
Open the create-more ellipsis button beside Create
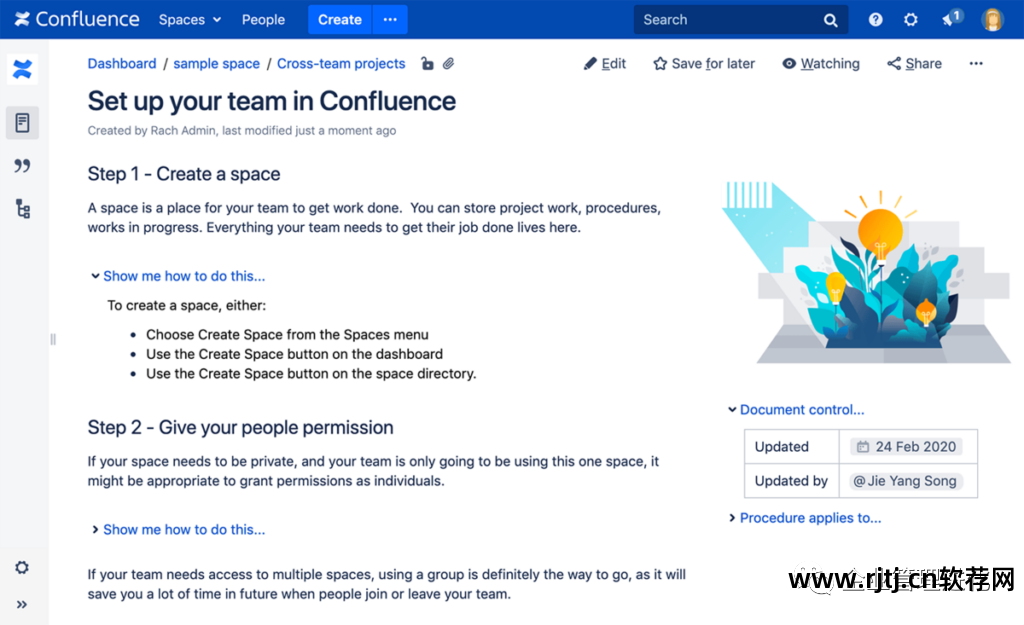(x=390, y=20)
